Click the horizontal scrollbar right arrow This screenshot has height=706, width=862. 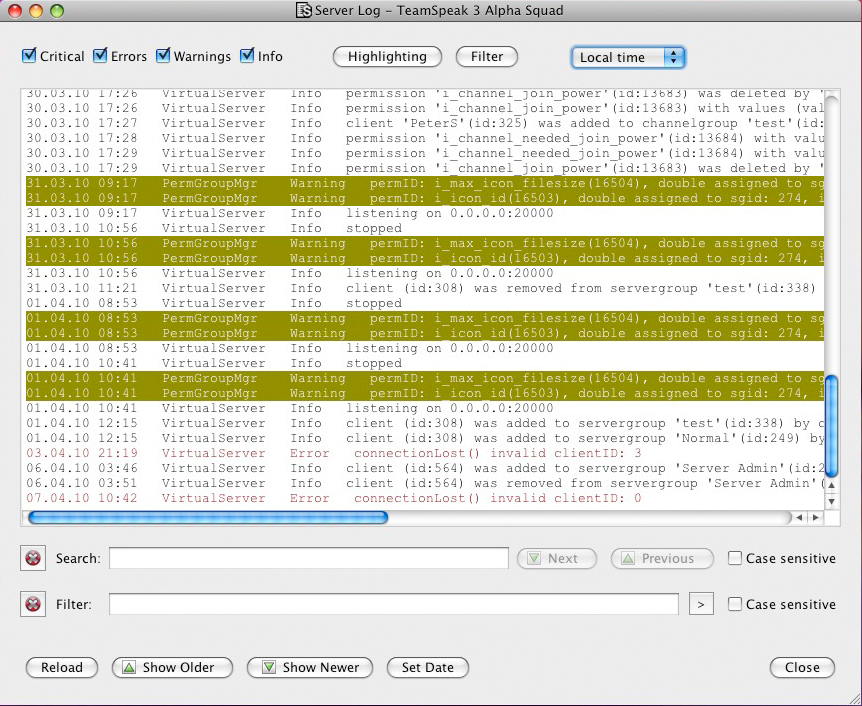[x=815, y=517]
